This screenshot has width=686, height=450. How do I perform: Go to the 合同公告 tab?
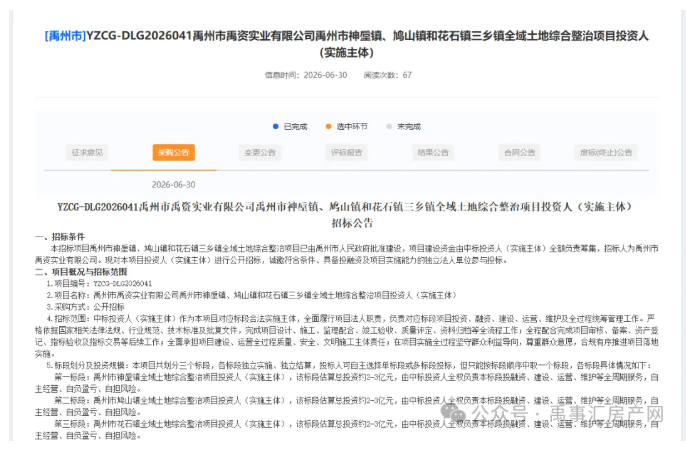pyautogui.click(x=520, y=152)
